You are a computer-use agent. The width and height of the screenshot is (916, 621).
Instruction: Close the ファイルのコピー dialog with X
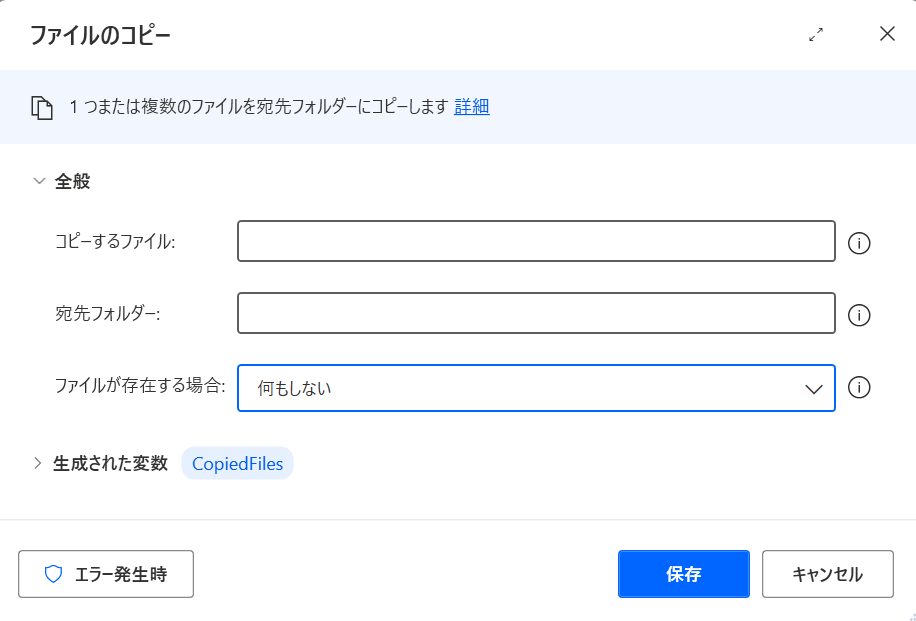click(x=887, y=34)
